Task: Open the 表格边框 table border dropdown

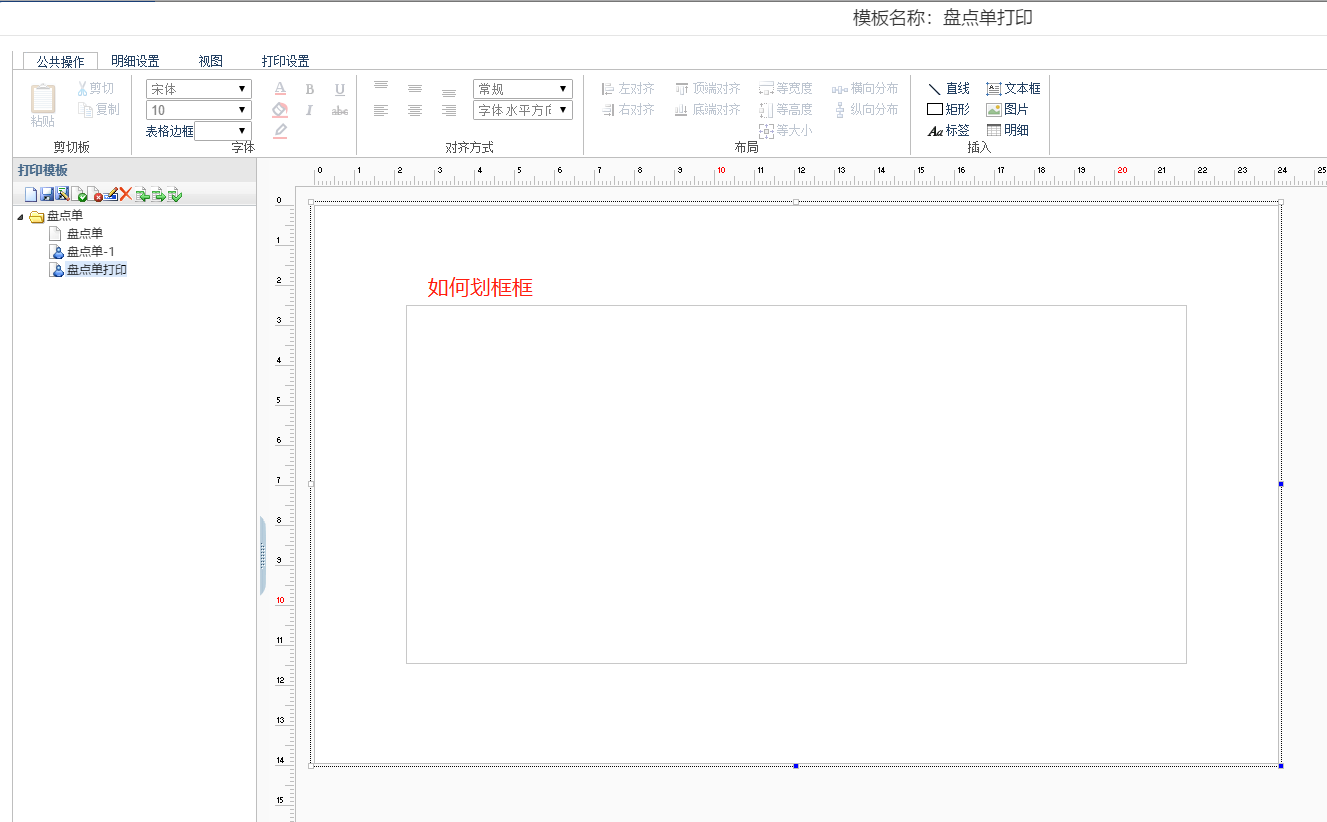Action: pyautogui.click(x=223, y=131)
